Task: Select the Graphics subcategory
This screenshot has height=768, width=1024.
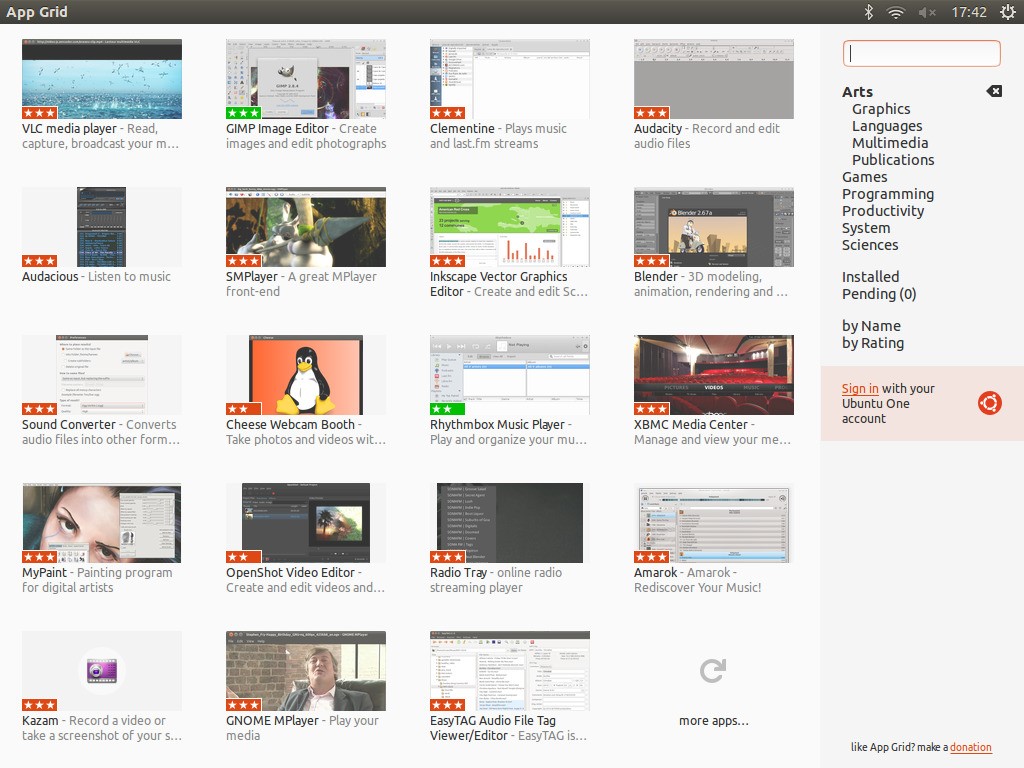Action: (x=881, y=109)
